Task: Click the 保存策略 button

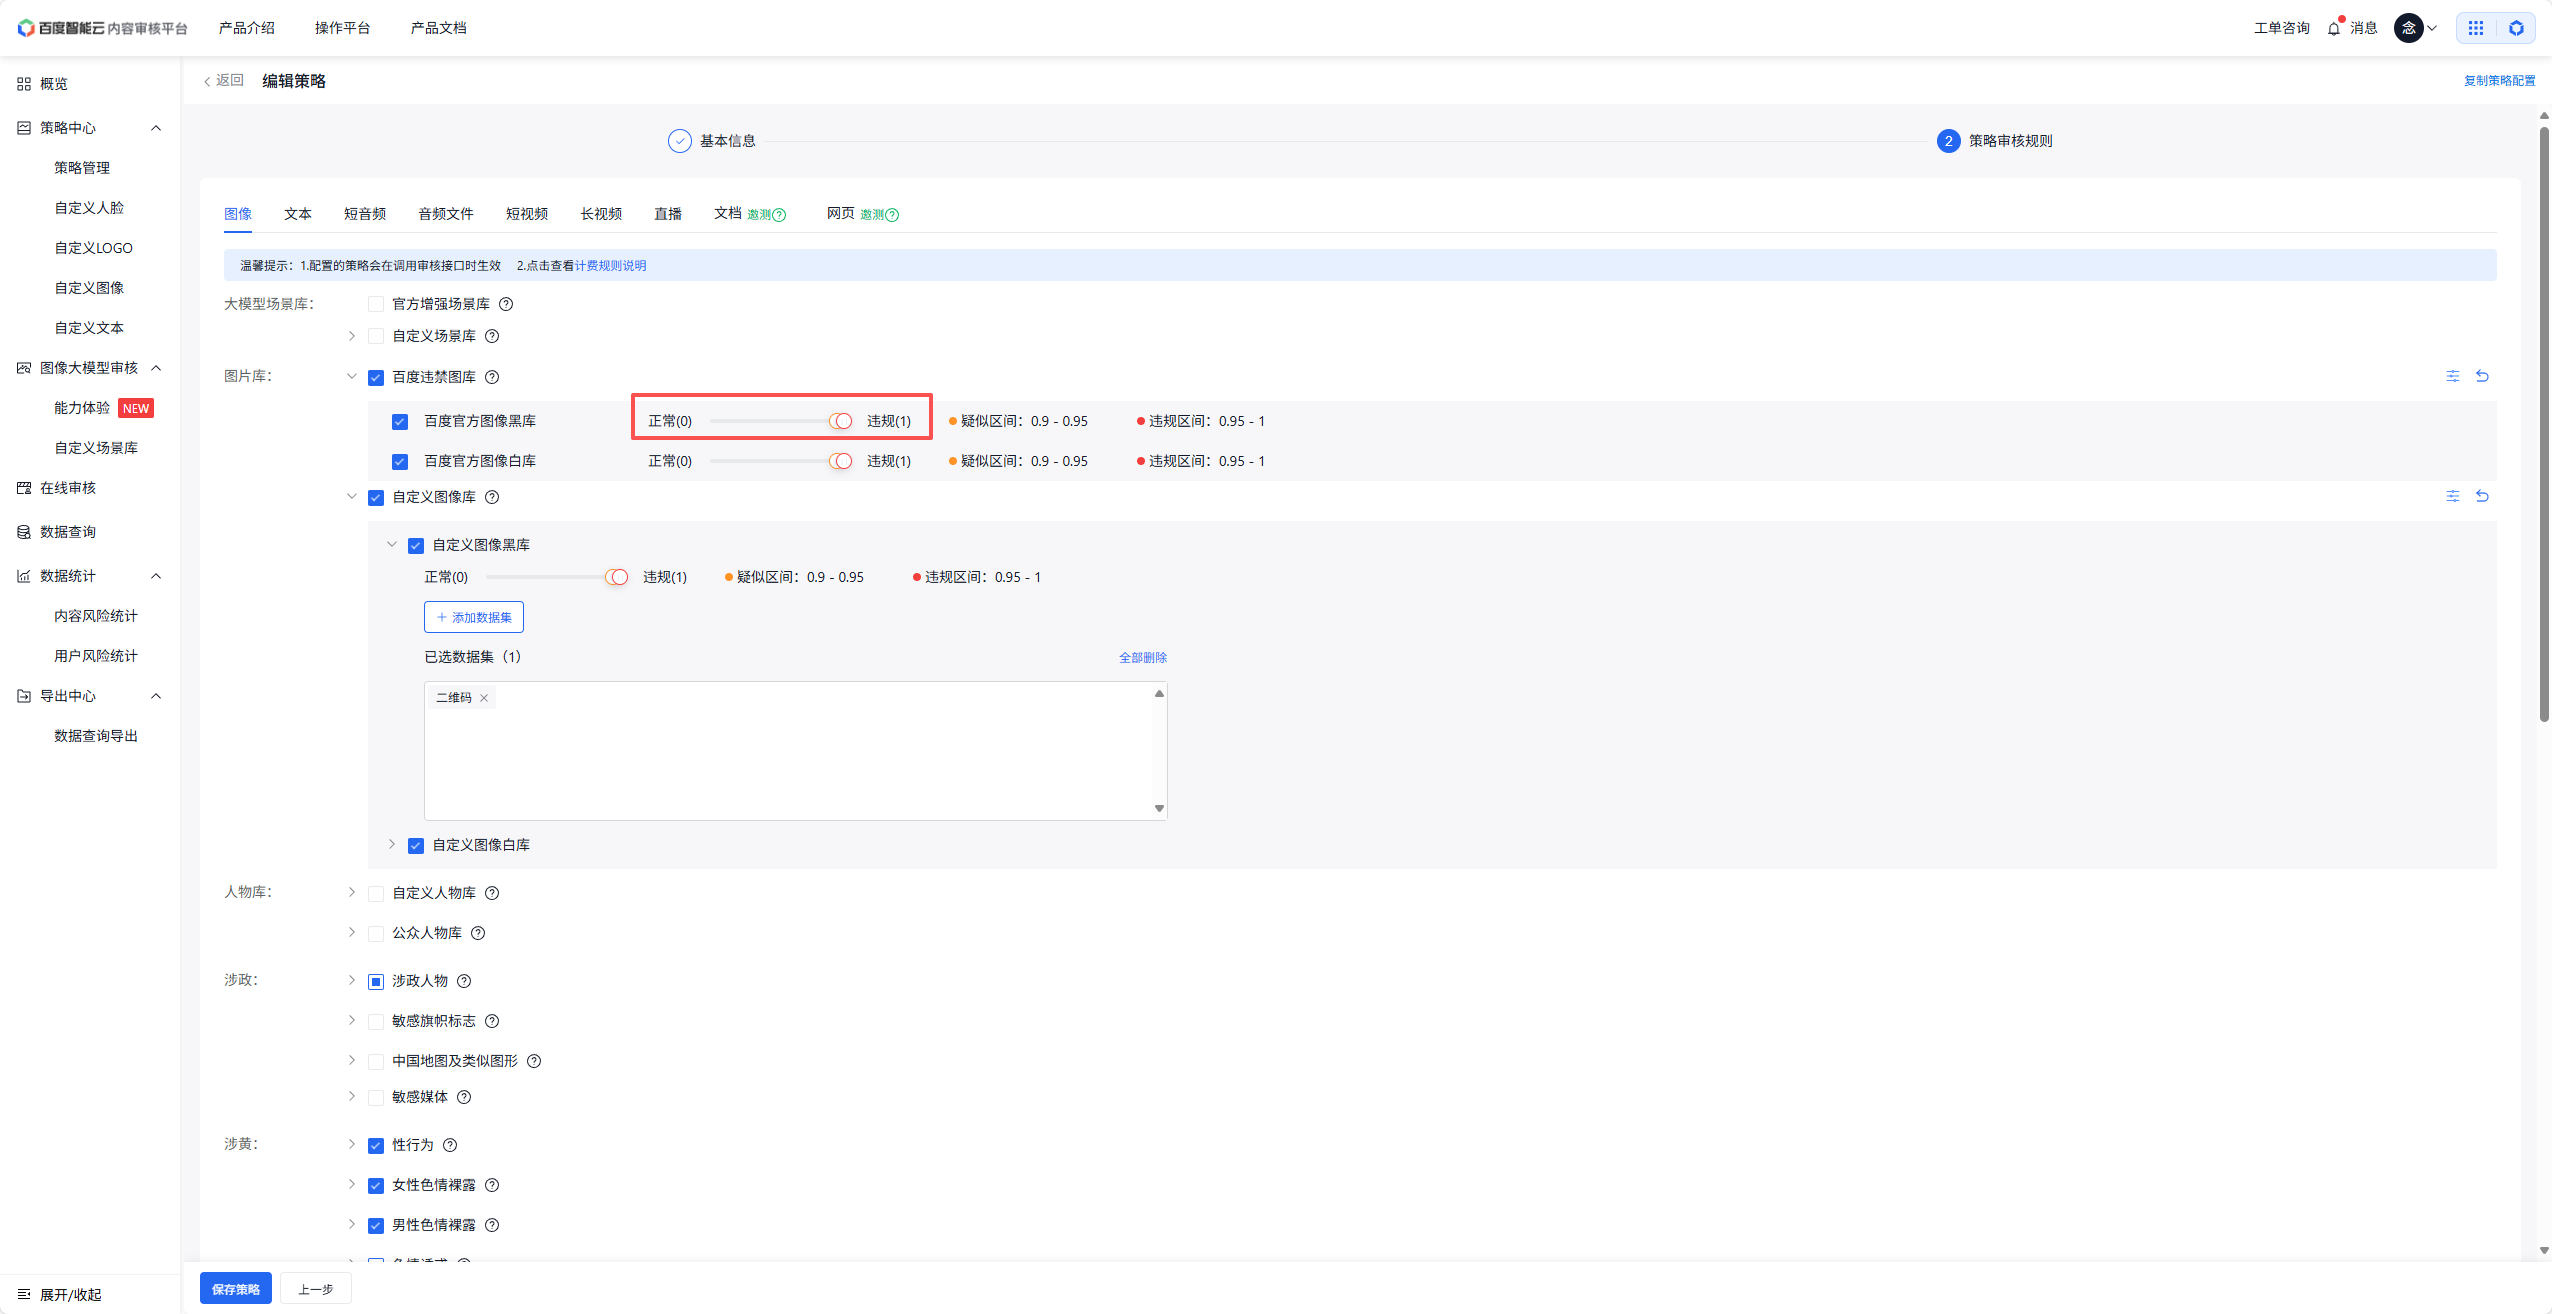Action: point(236,1289)
